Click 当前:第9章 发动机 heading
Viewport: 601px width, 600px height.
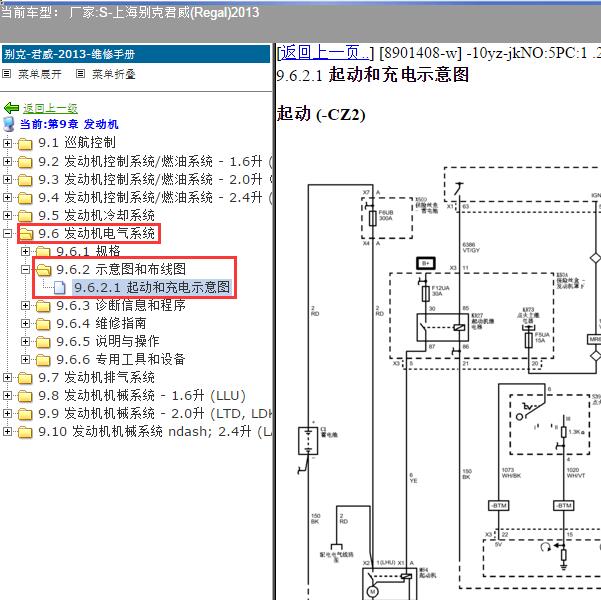(x=69, y=124)
